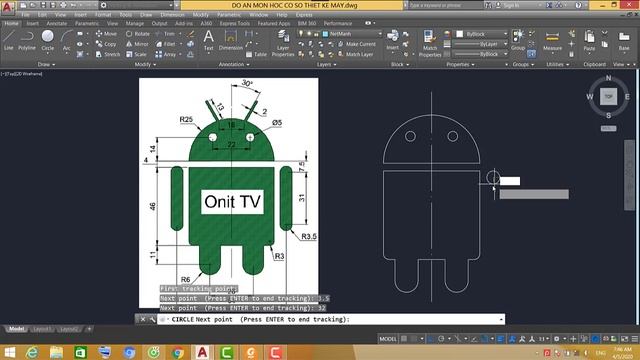The image size is (640, 360).
Task: Switch to the Express Tools ribbon tab
Action: pyautogui.click(x=234, y=23)
